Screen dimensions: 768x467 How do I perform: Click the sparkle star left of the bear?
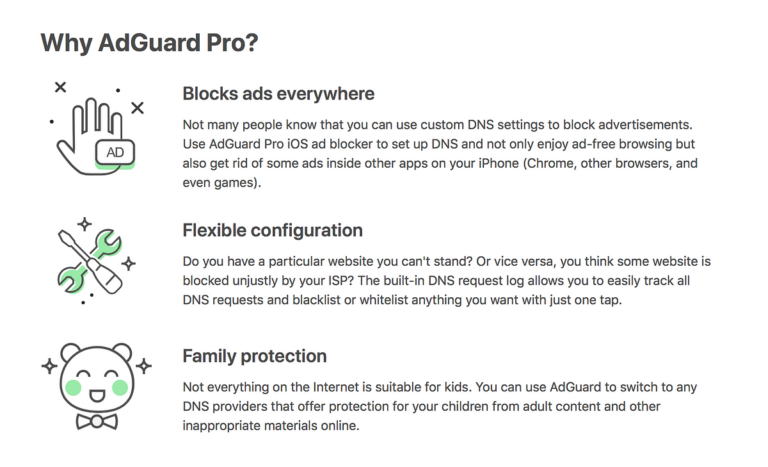49,366
